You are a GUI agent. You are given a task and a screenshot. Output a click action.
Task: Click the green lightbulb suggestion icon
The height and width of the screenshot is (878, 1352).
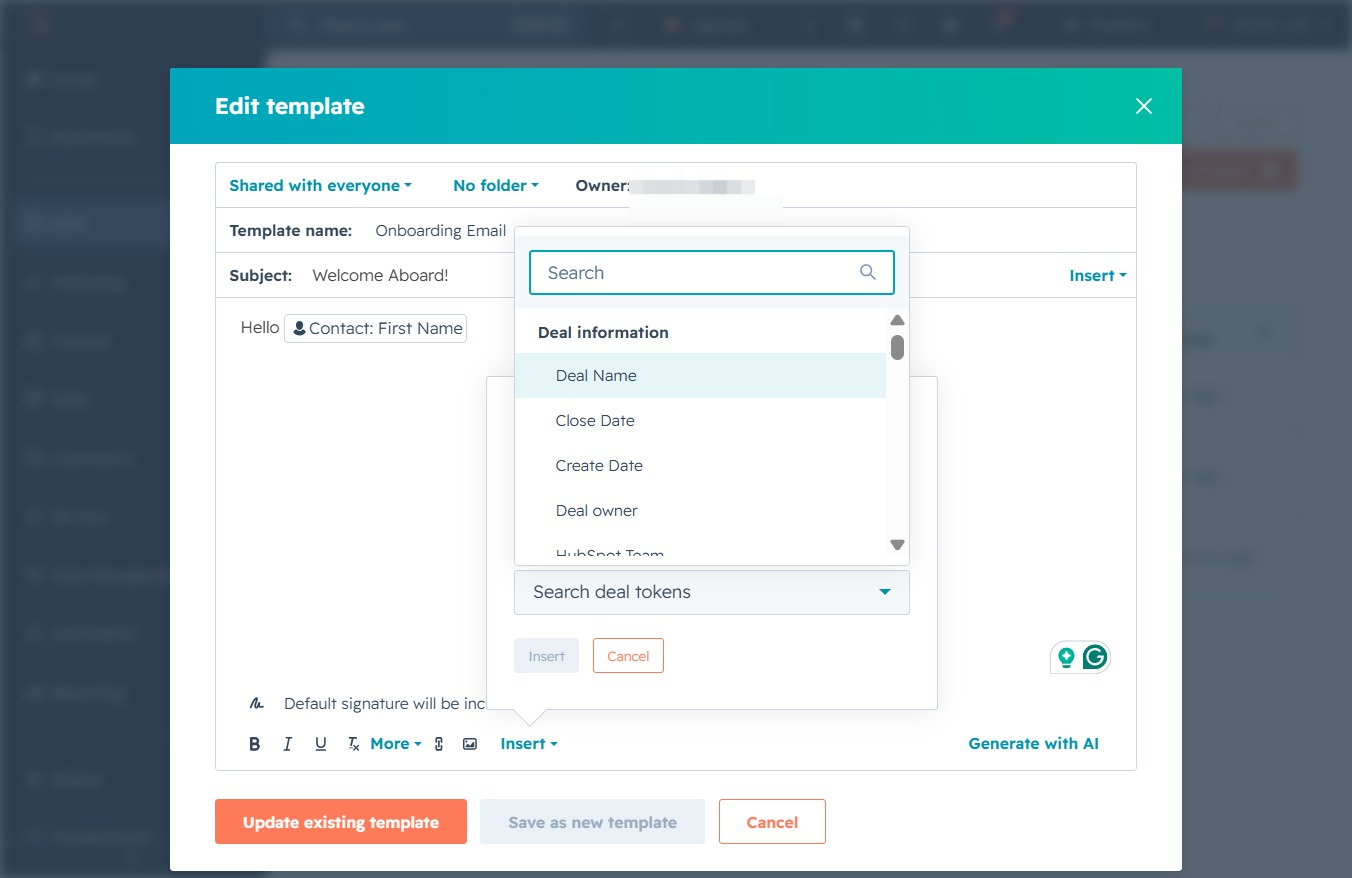pos(1066,657)
